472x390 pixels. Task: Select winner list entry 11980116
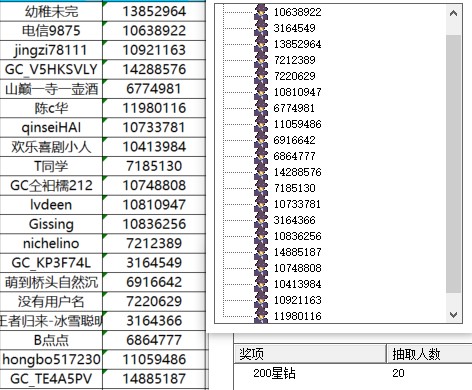click(x=298, y=316)
